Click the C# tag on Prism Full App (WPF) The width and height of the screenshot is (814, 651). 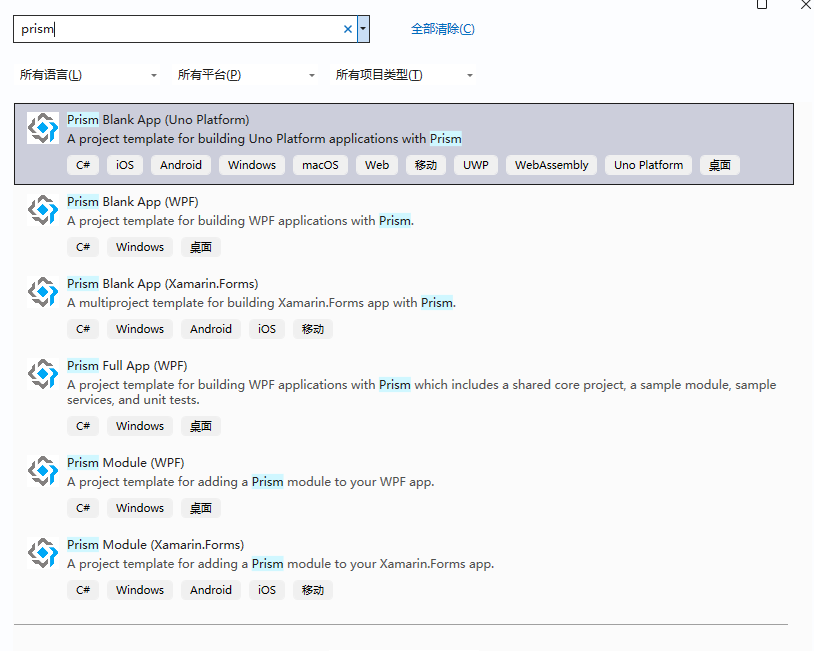[83, 426]
